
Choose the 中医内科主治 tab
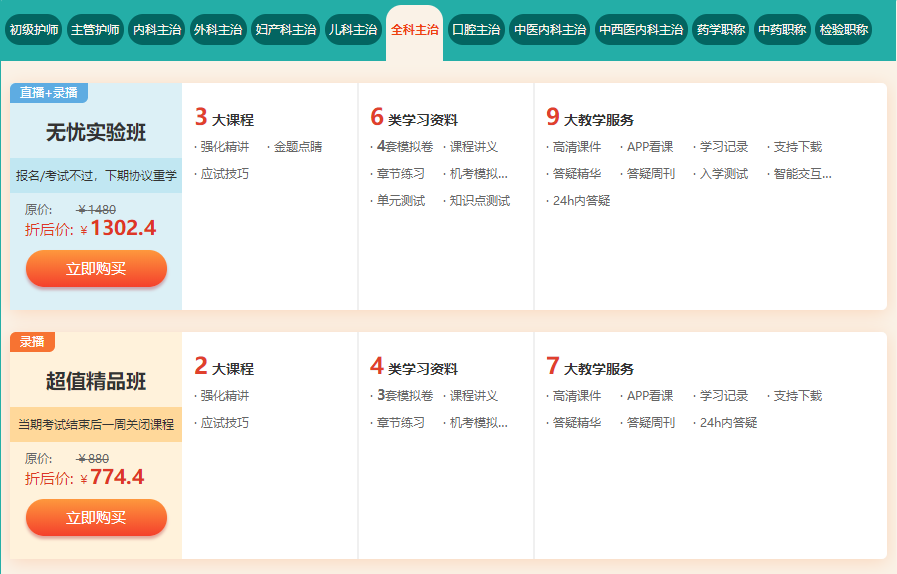pyautogui.click(x=549, y=30)
